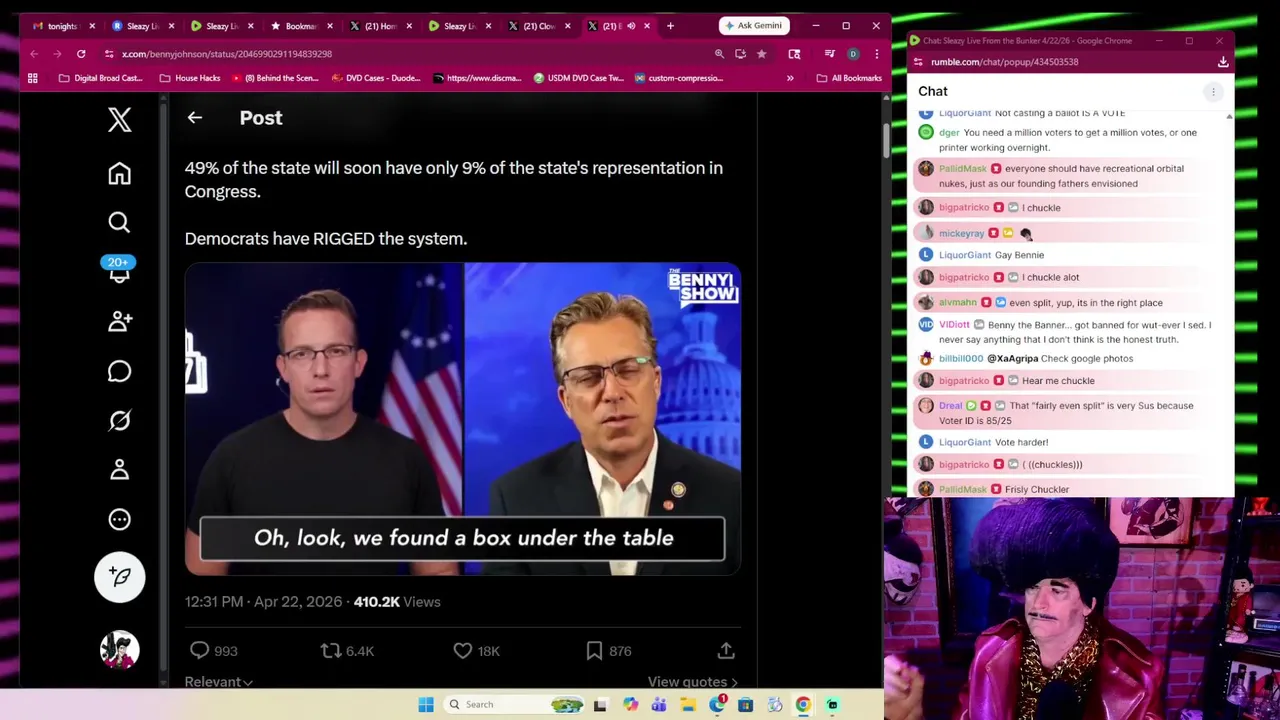
Task: Switch to the (21) Home X tab
Action: 380,26
